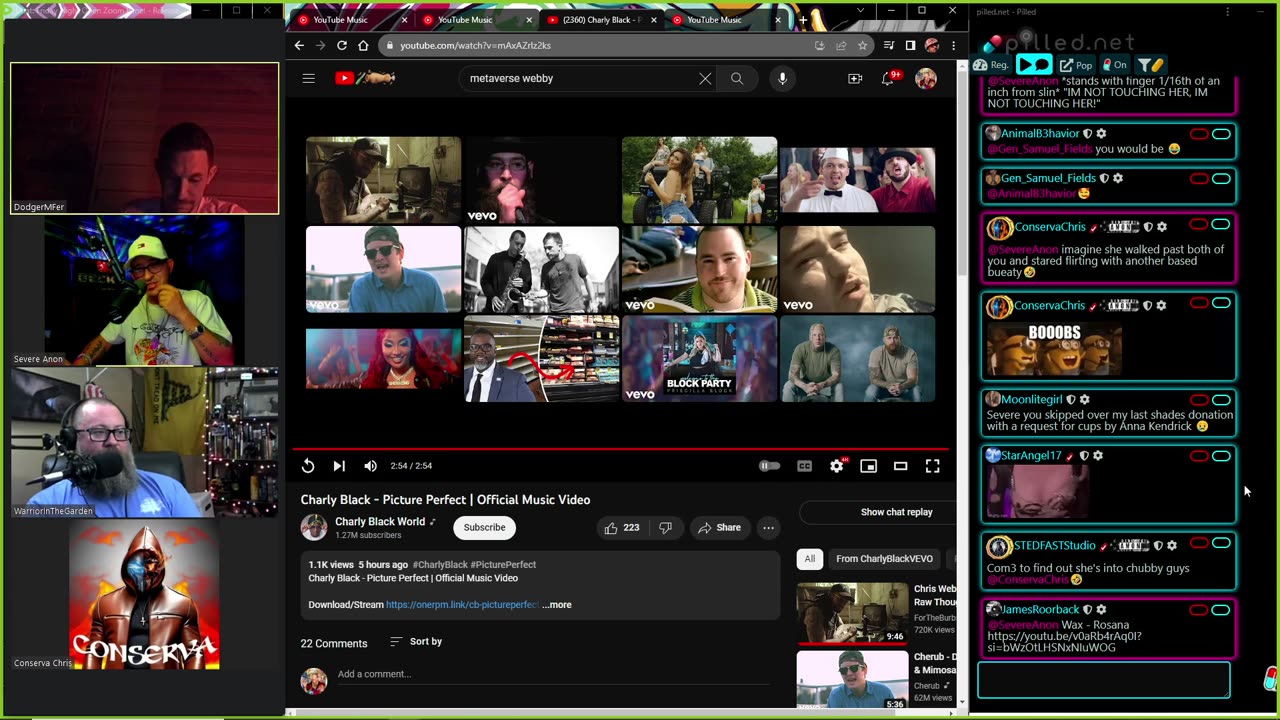The image size is (1280, 720).
Task: Click the Pop out button in Pilled
Action: click(x=1076, y=65)
